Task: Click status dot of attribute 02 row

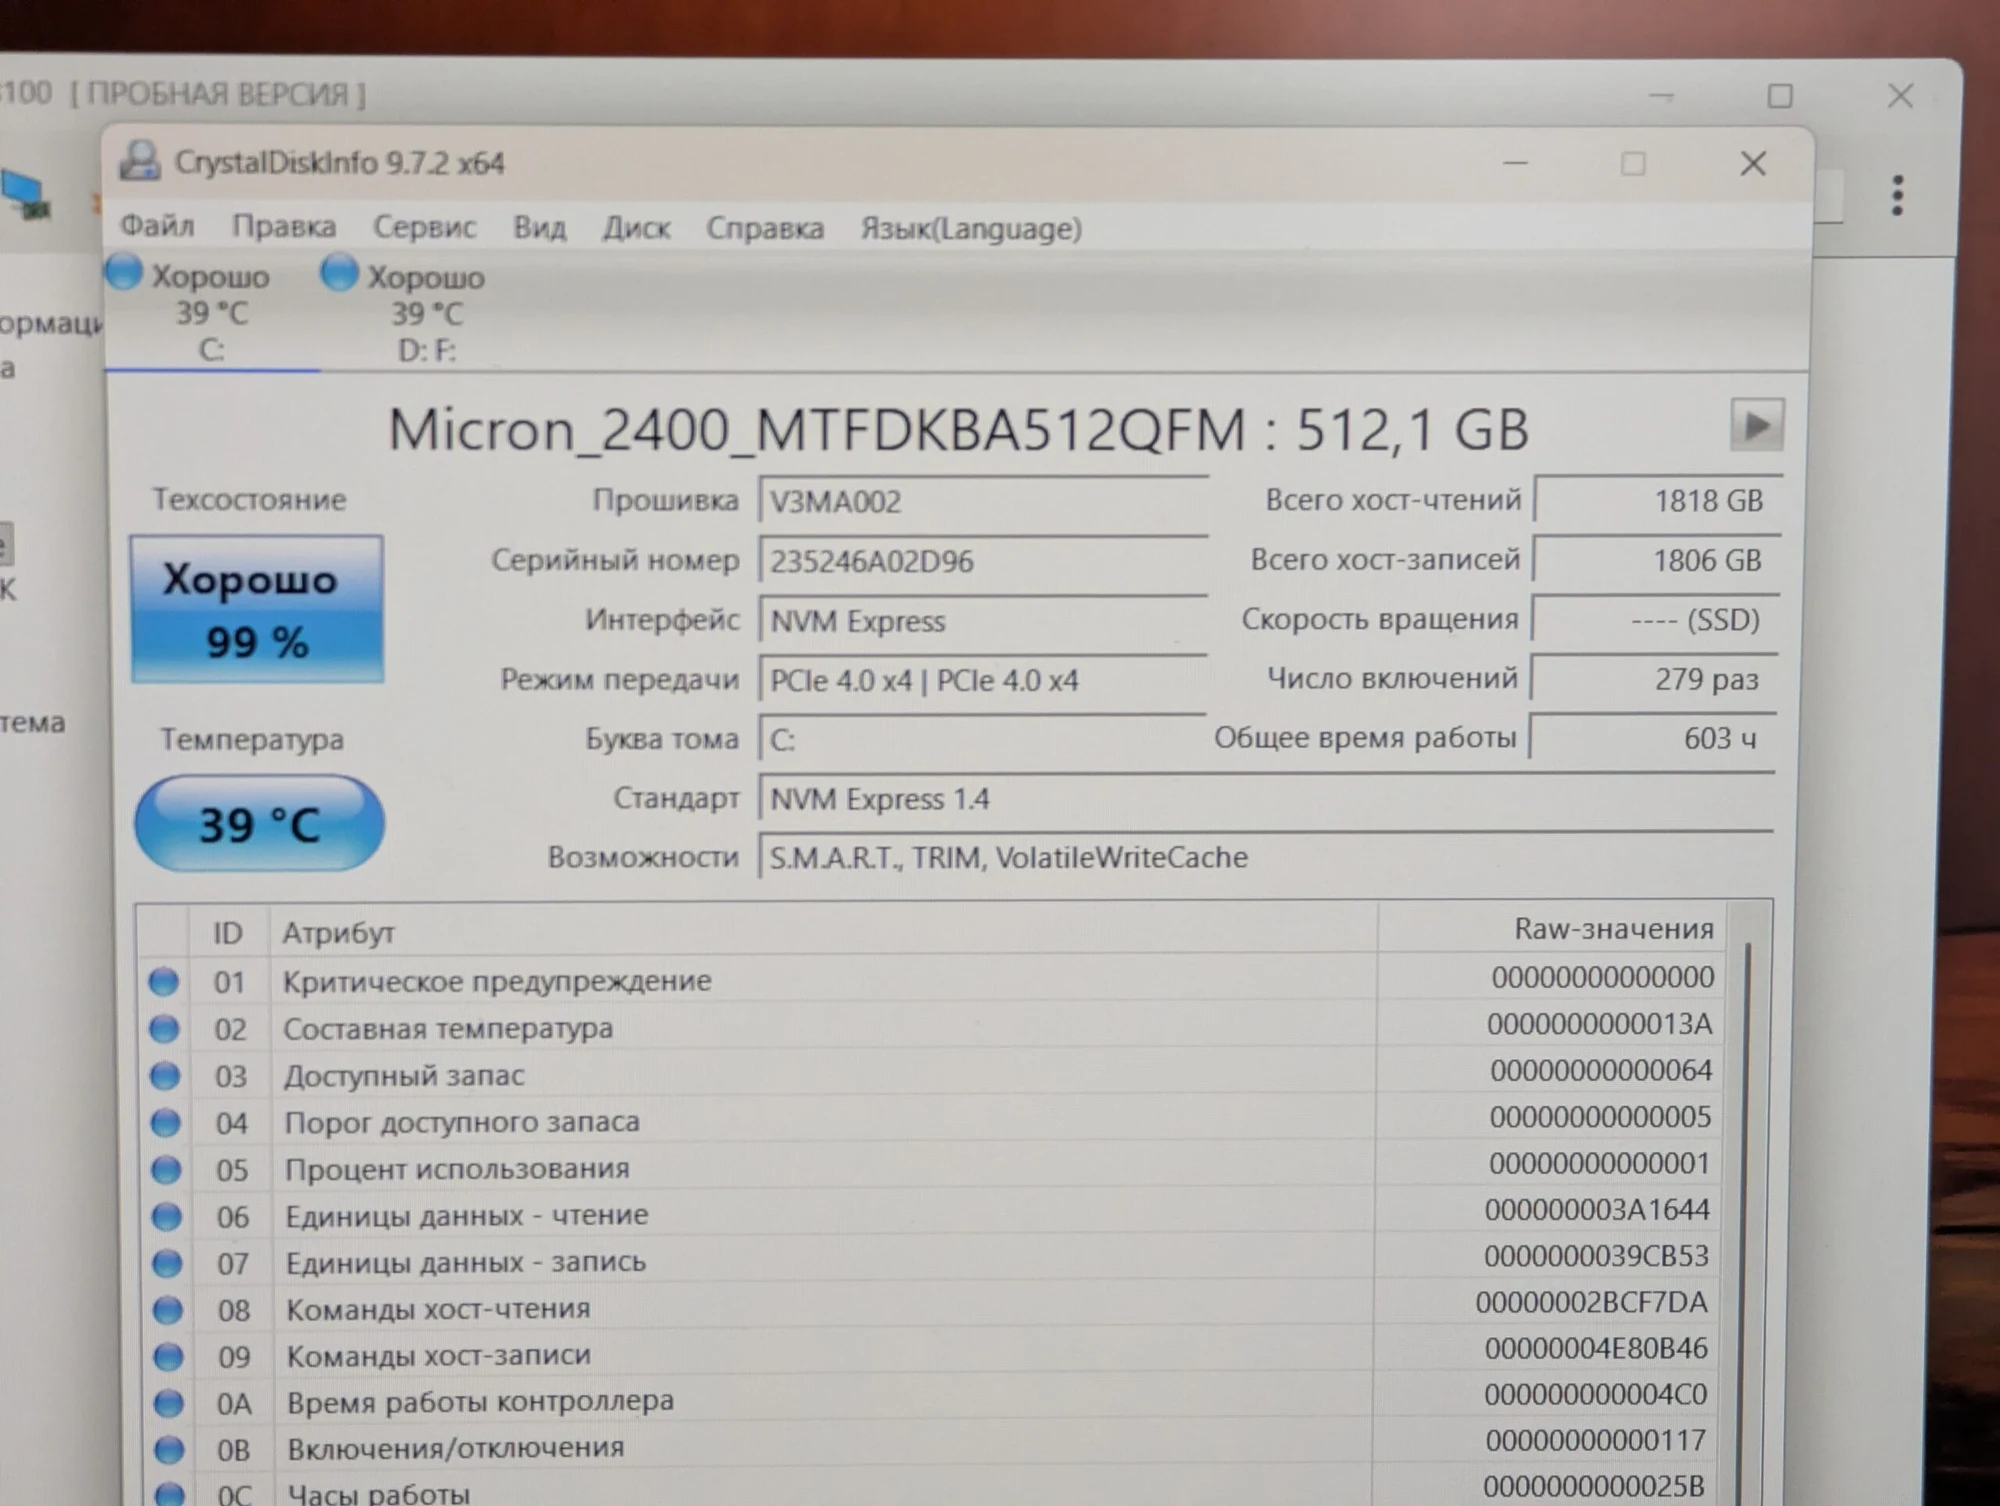Action: (x=164, y=1028)
